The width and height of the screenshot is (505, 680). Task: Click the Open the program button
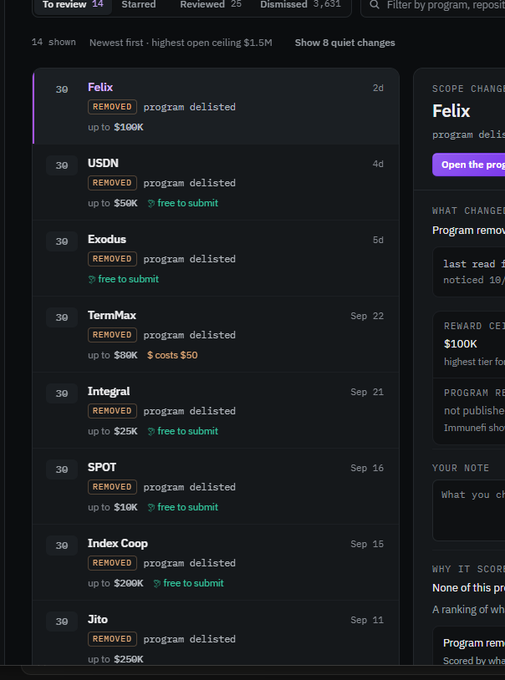pos(469,165)
